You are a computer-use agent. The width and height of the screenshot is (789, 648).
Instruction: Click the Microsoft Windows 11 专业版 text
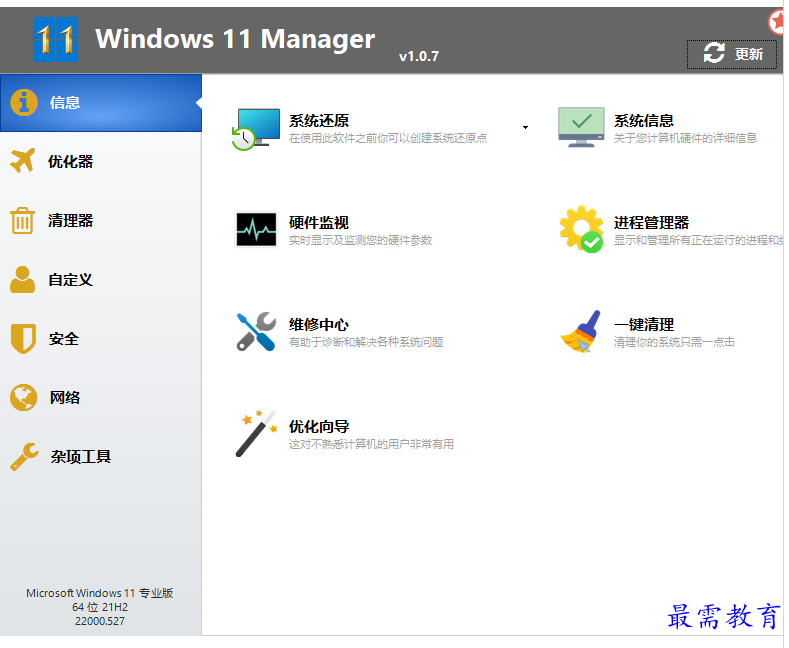click(x=100, y=593)
